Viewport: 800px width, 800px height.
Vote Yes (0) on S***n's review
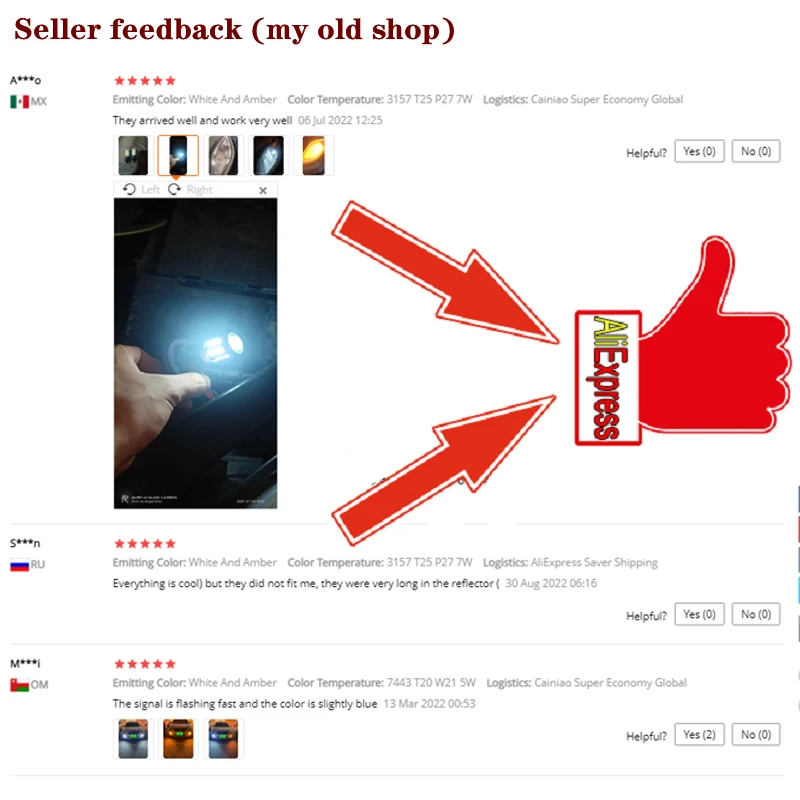(x=699, y=614)
